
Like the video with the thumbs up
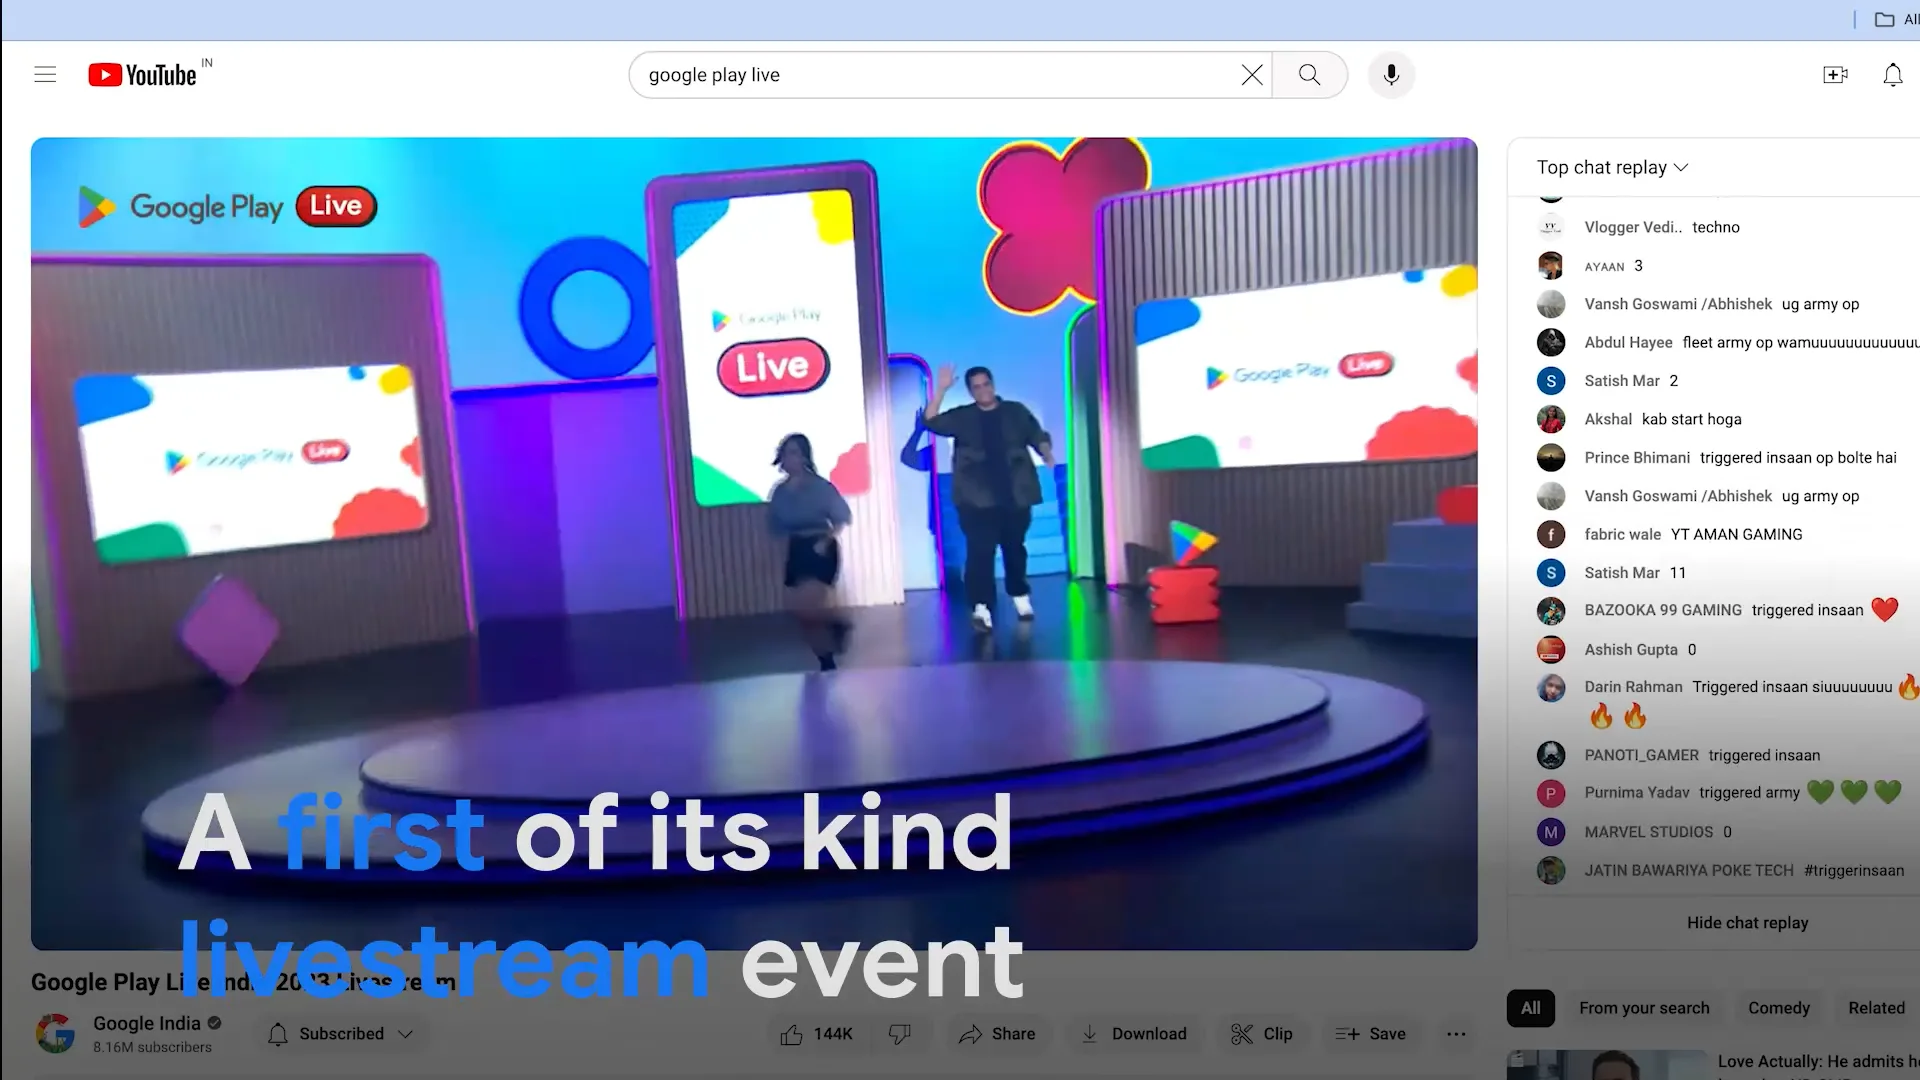point(817,1034)
